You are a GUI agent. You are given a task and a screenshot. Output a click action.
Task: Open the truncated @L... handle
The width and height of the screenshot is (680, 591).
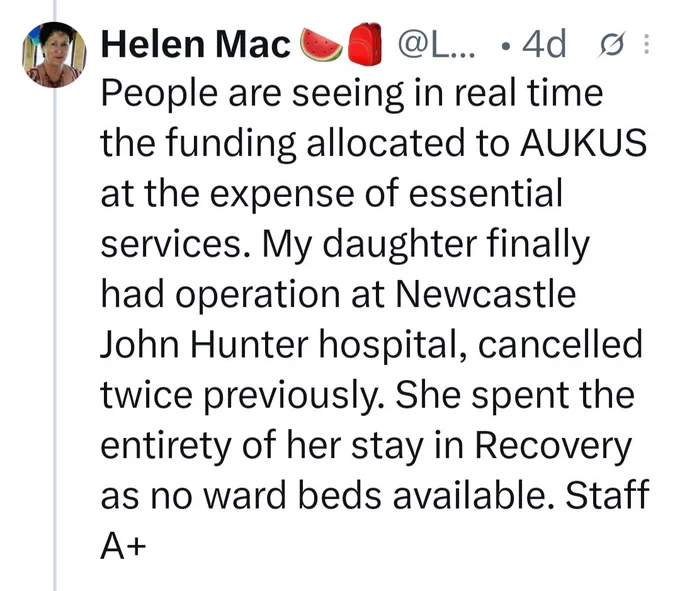437,44
